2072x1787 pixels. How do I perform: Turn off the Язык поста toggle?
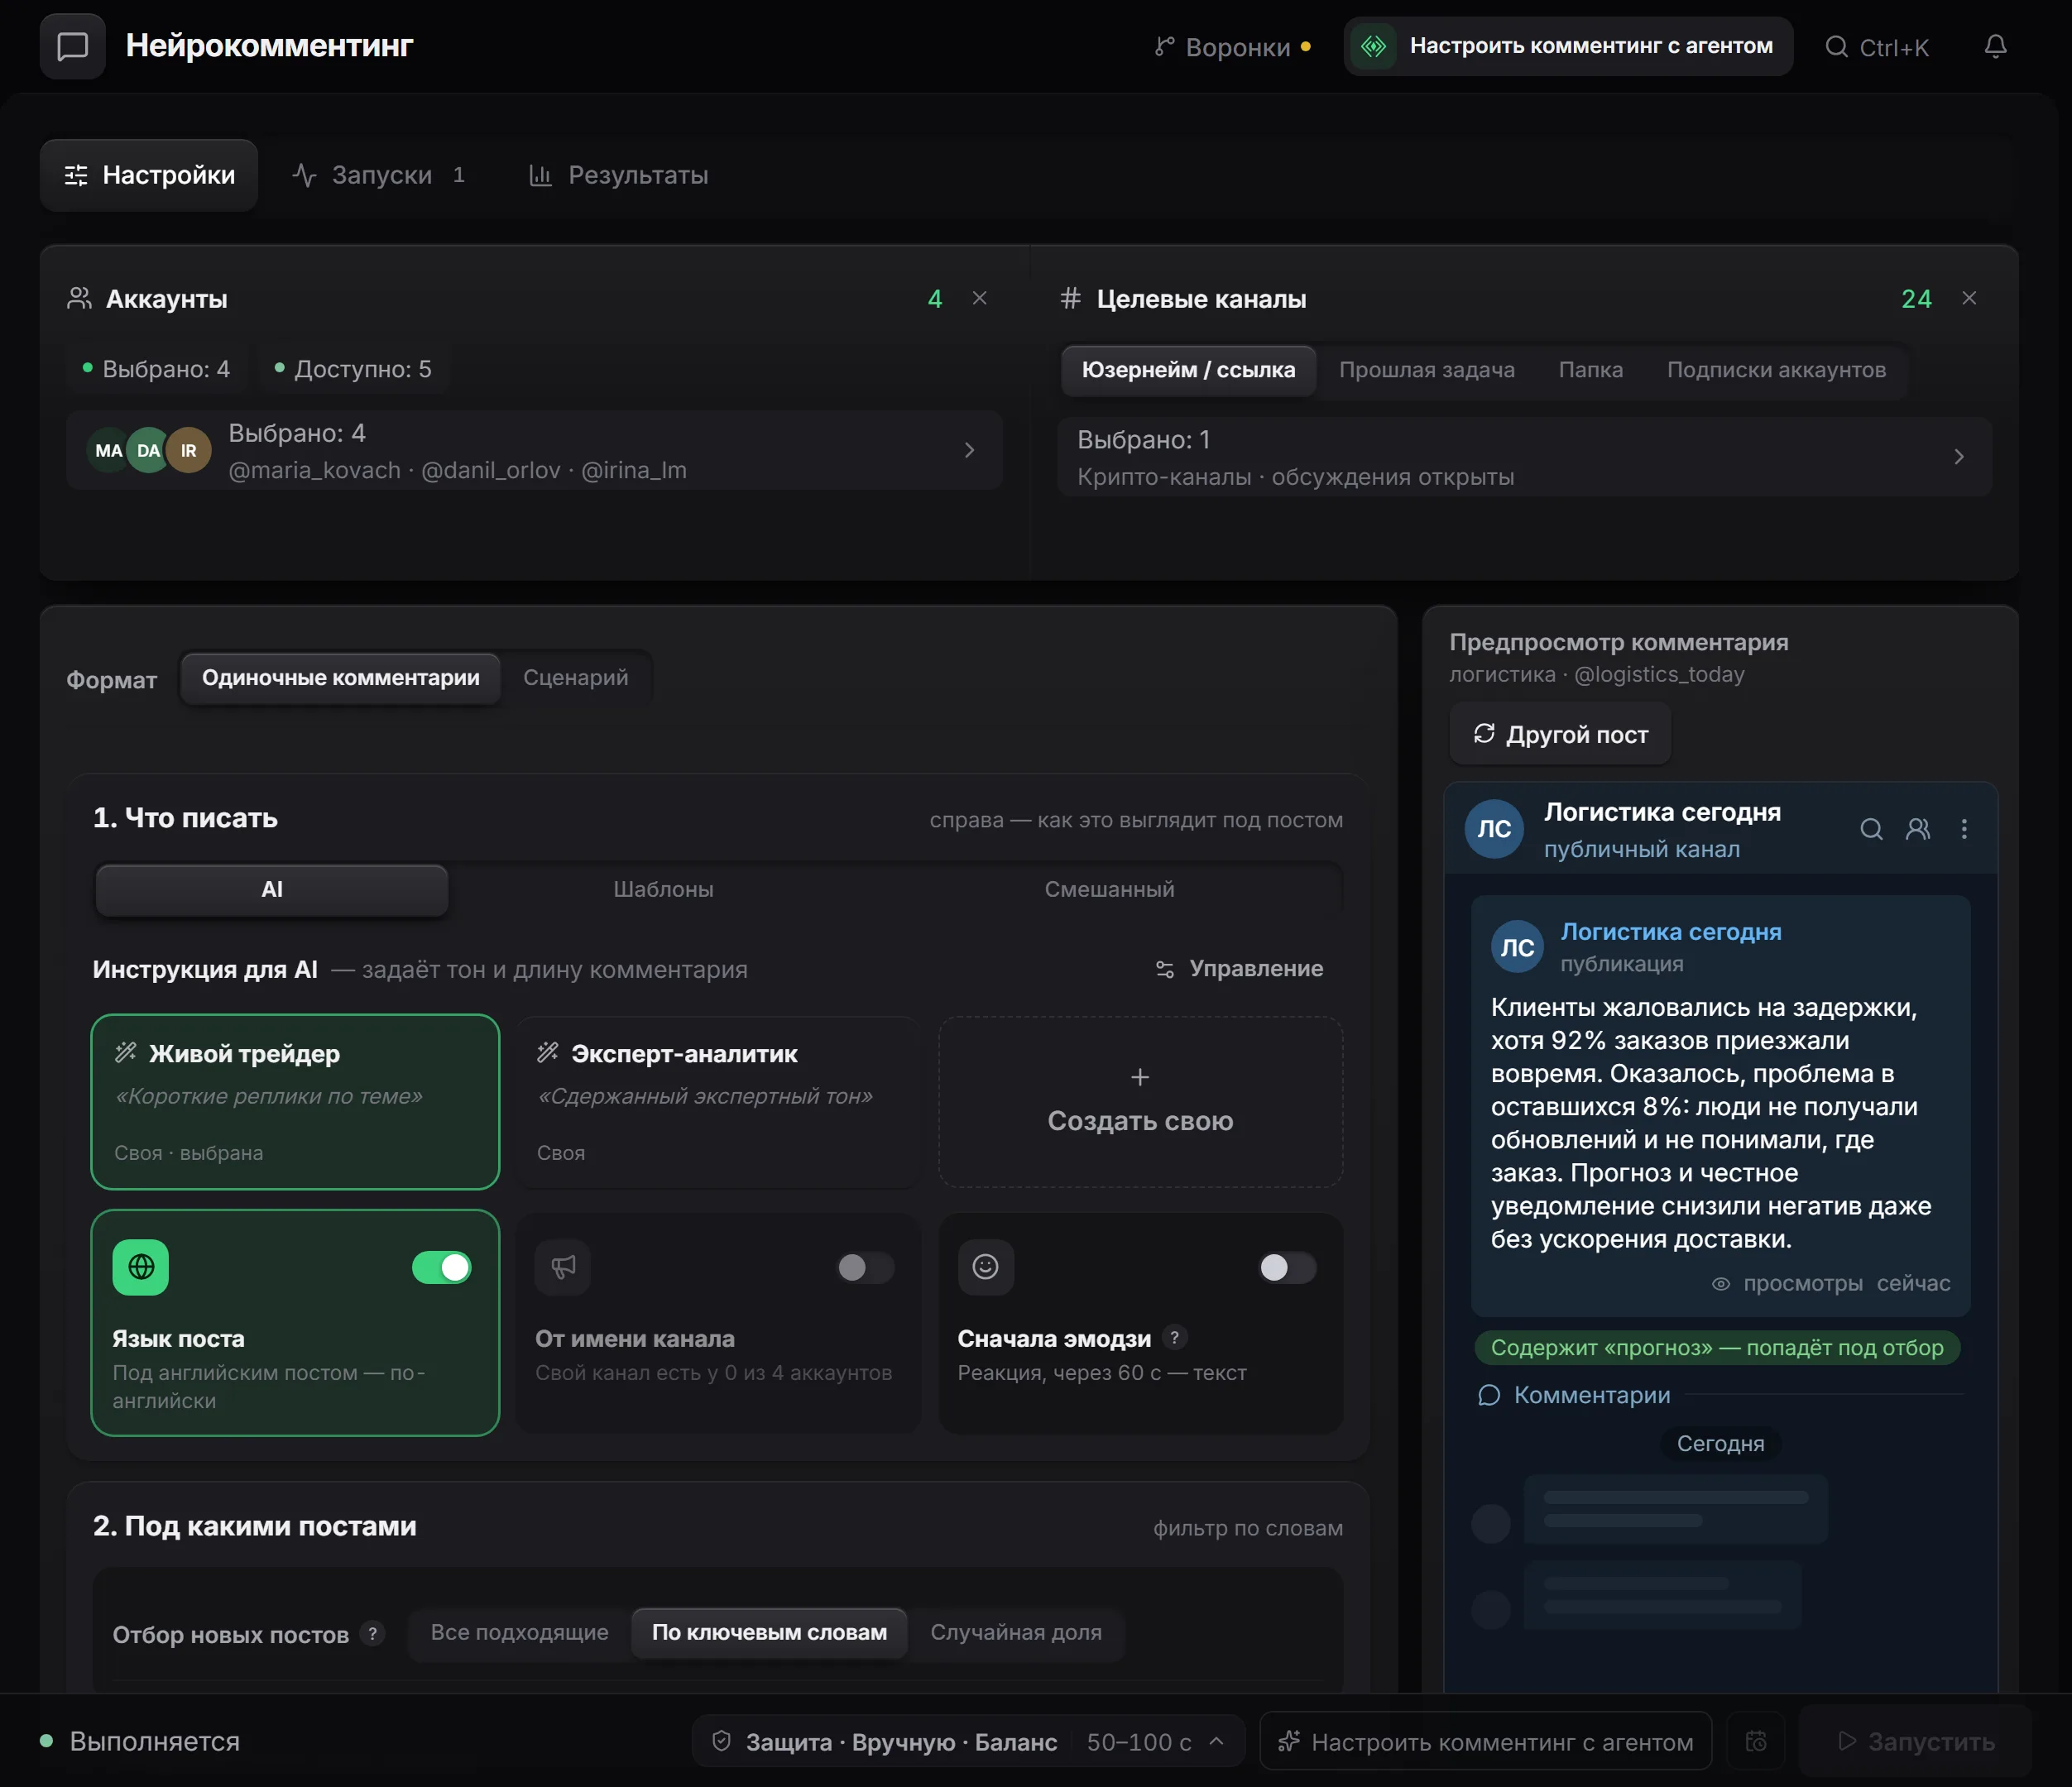pos(442,1267)
